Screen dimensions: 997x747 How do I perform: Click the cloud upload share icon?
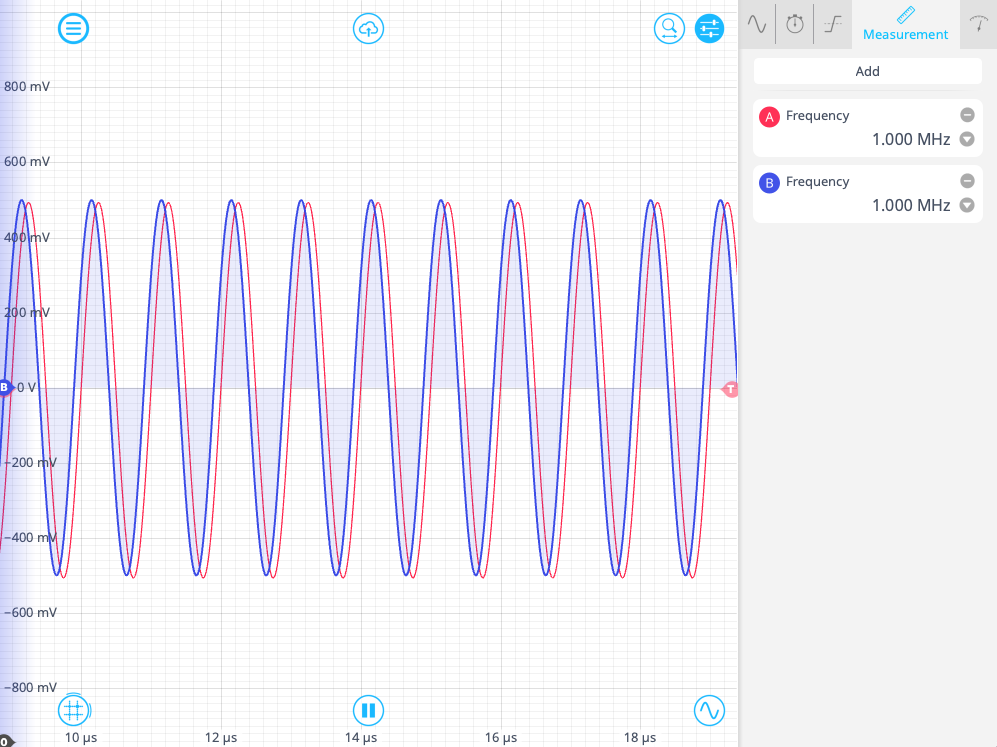(x=369, y=28)
